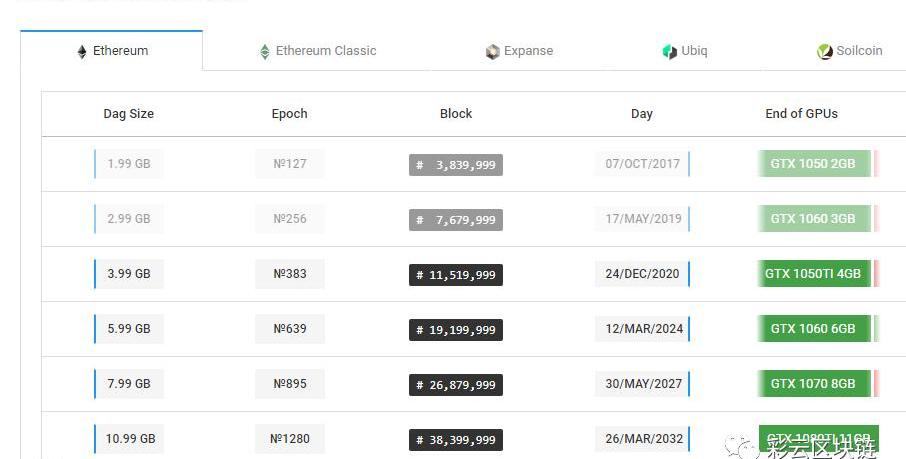The image size is (906, 459).
Task: Click the Dag Size column header
Action: coord(128,114)
